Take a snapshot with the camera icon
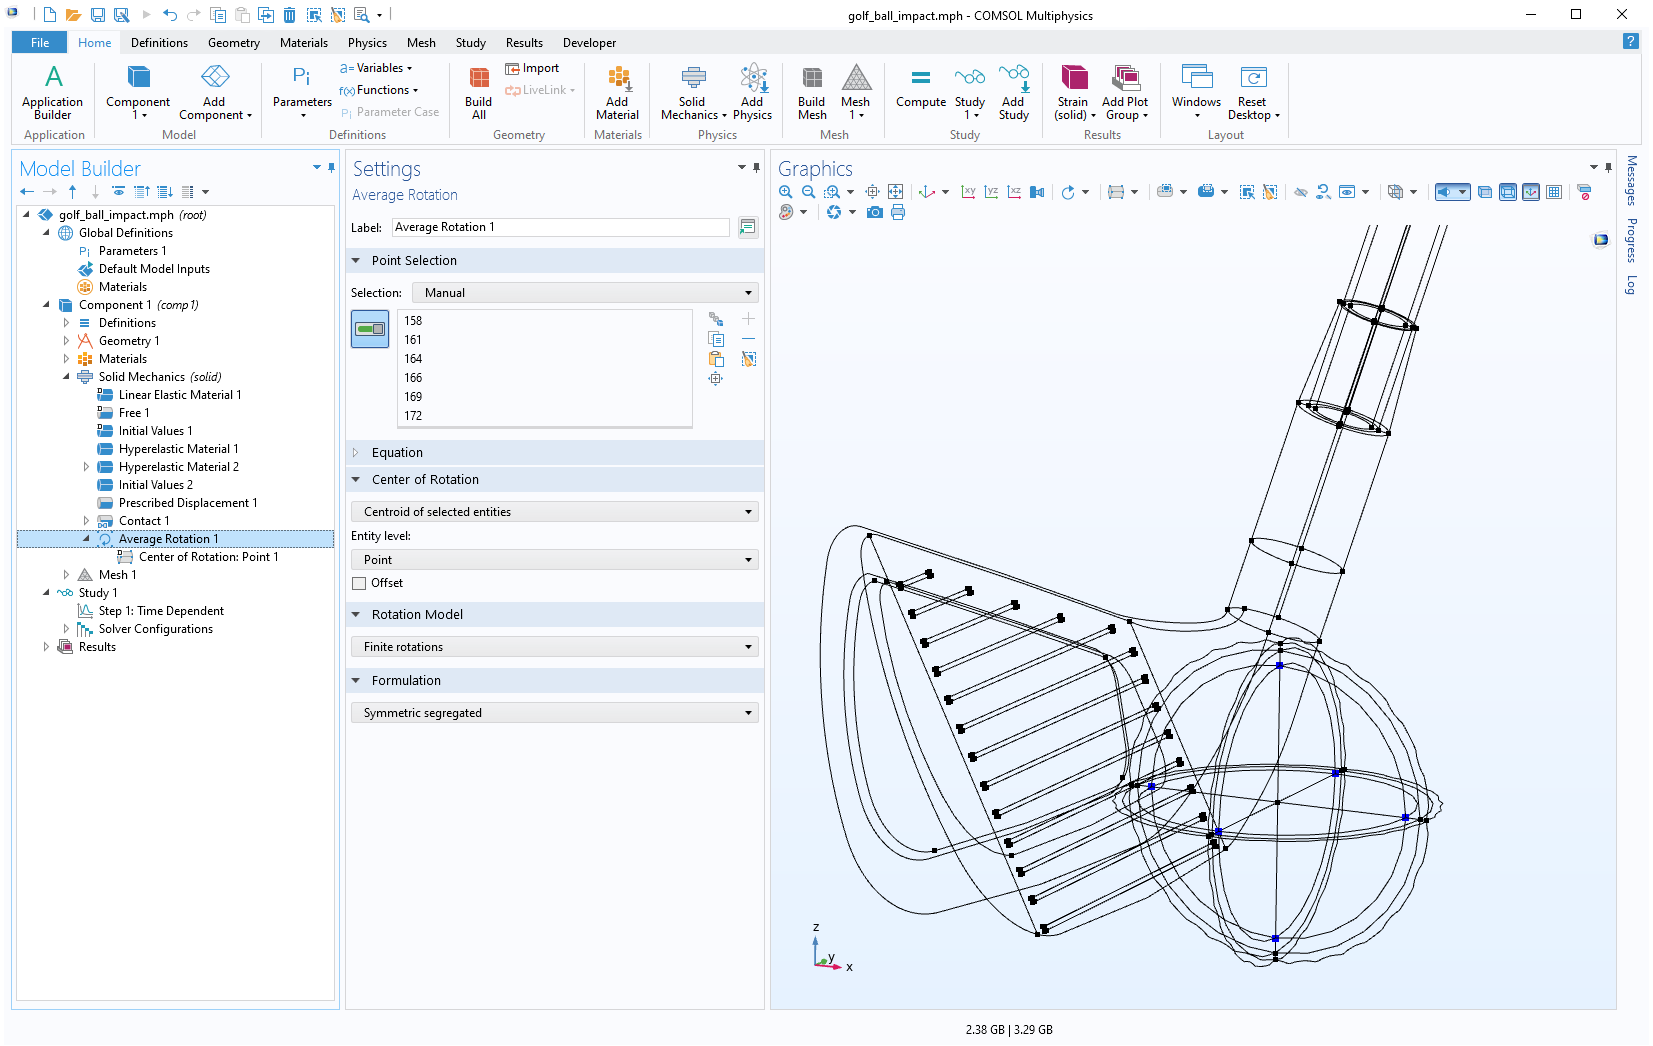This screenshot has height=1046, width=1653. (x=875, y=212)
